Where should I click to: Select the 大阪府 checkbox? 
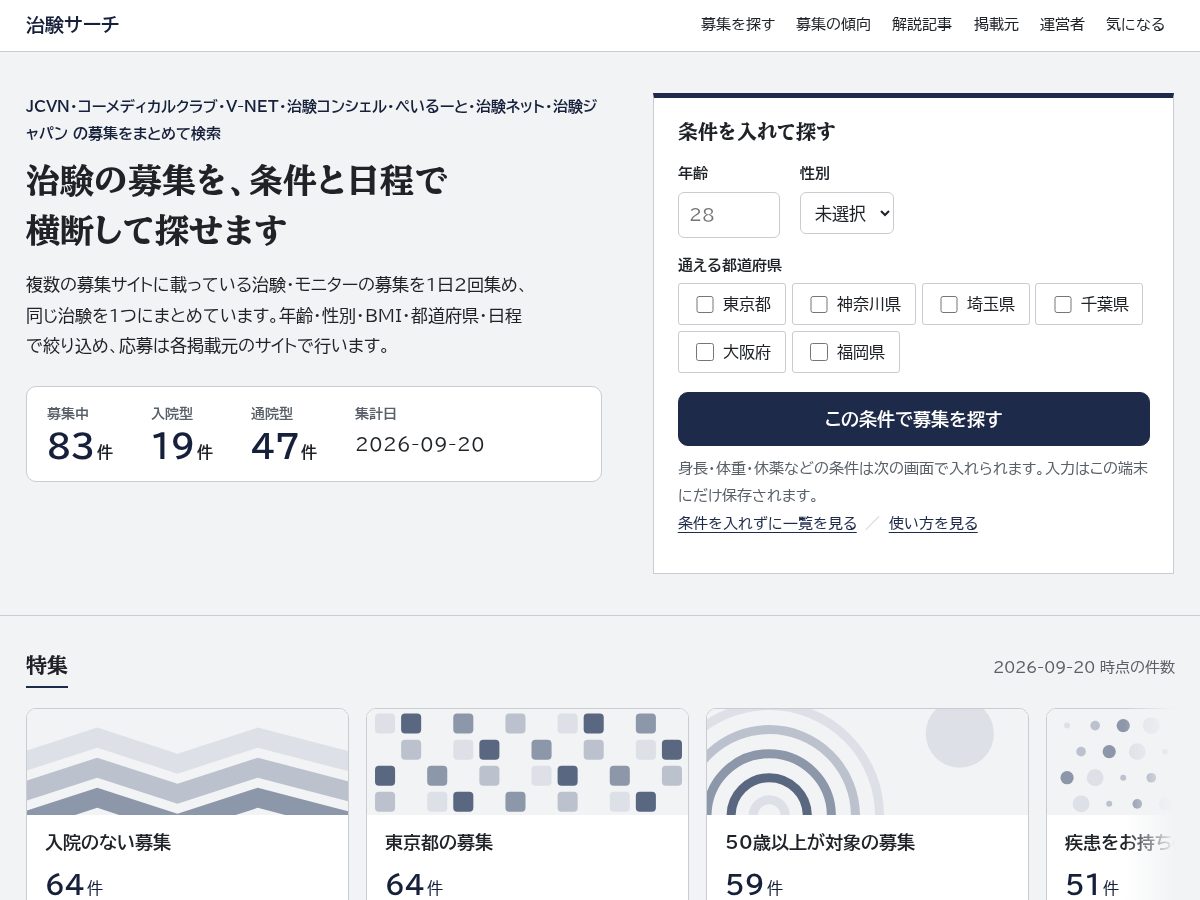(x=705, y=352)
